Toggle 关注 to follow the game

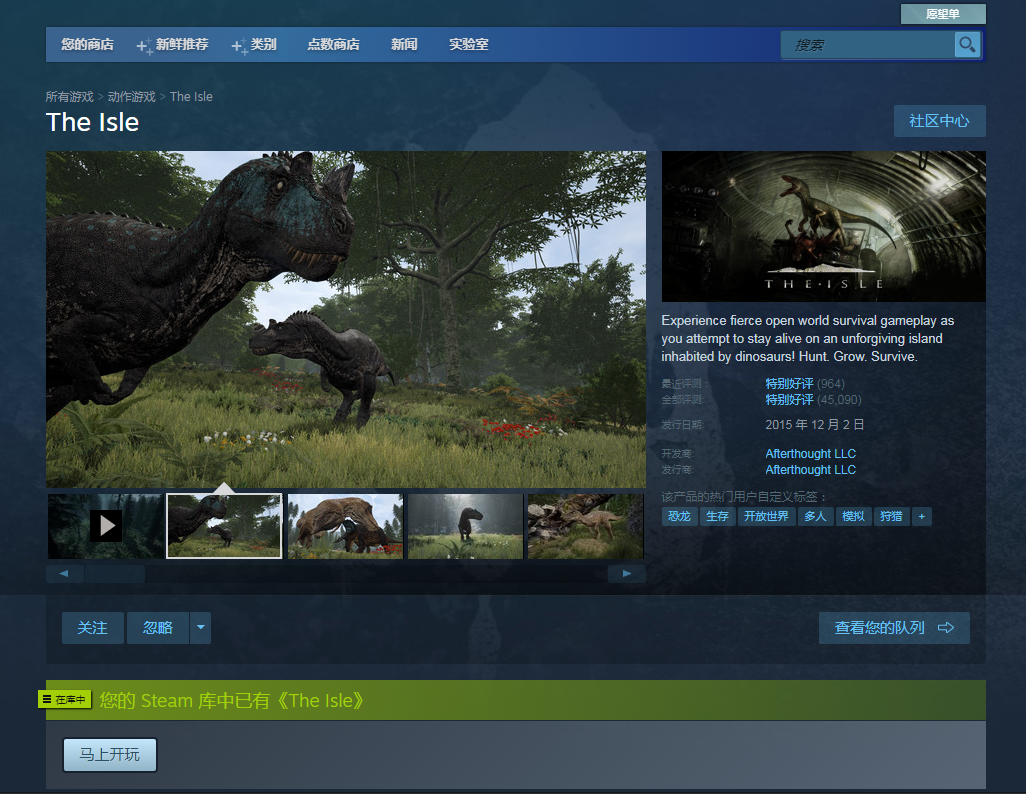[x=93, y=628]
